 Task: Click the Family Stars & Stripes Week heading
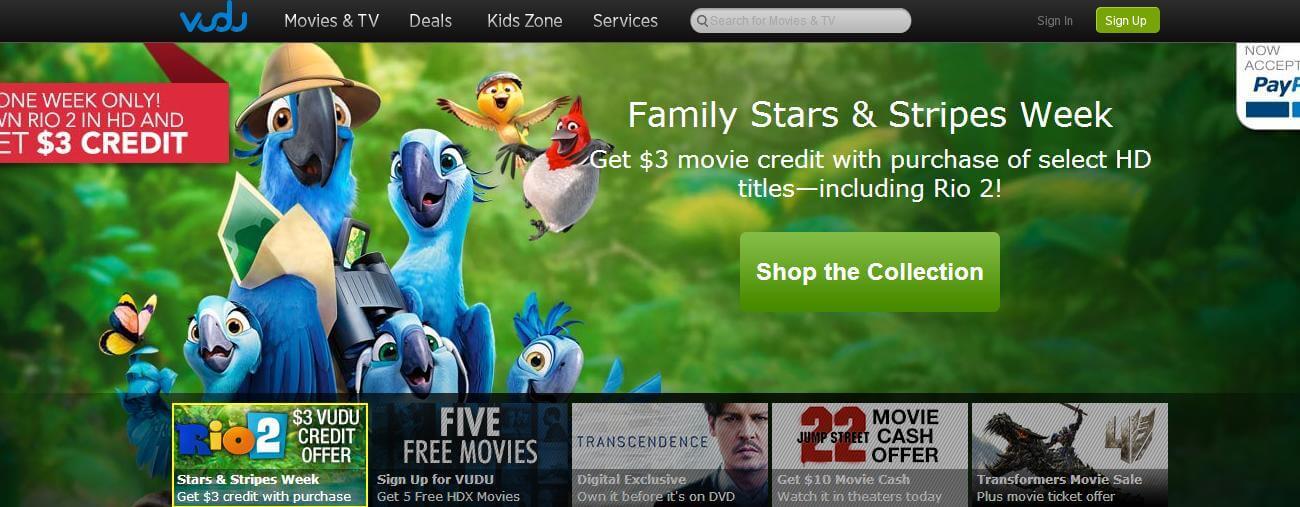(869, 114)
